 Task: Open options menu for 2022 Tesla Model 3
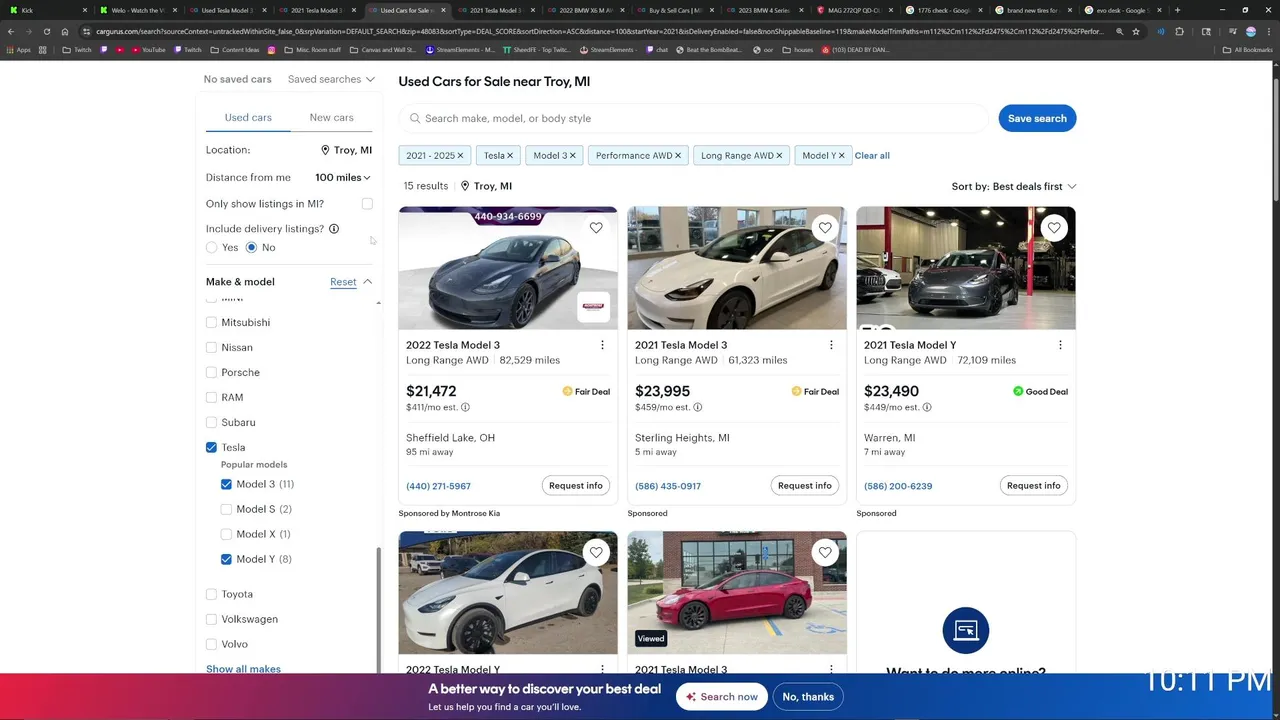coord(602,345)
